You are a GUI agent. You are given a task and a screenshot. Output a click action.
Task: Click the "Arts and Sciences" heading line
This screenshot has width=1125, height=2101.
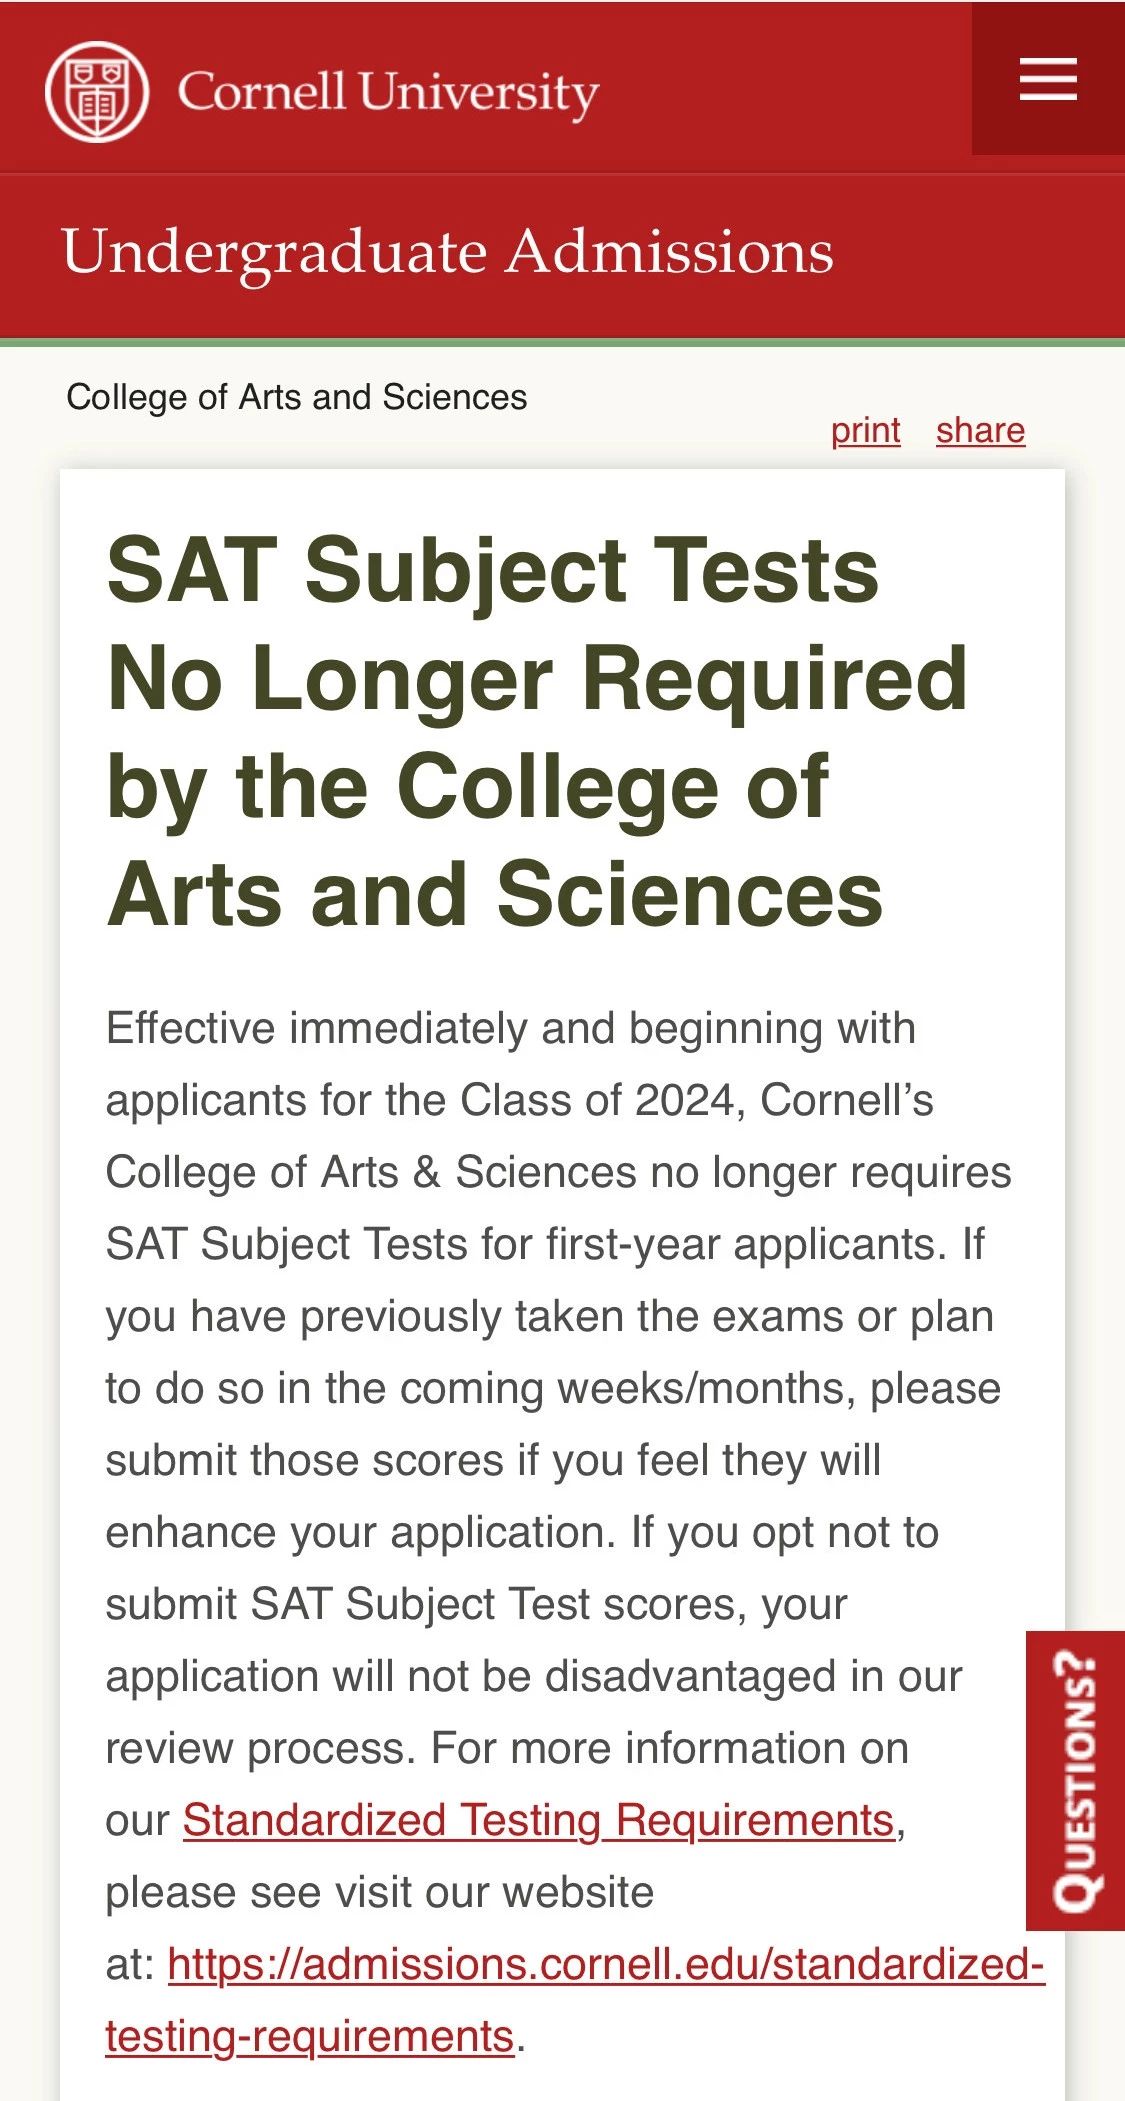(495, 894)
